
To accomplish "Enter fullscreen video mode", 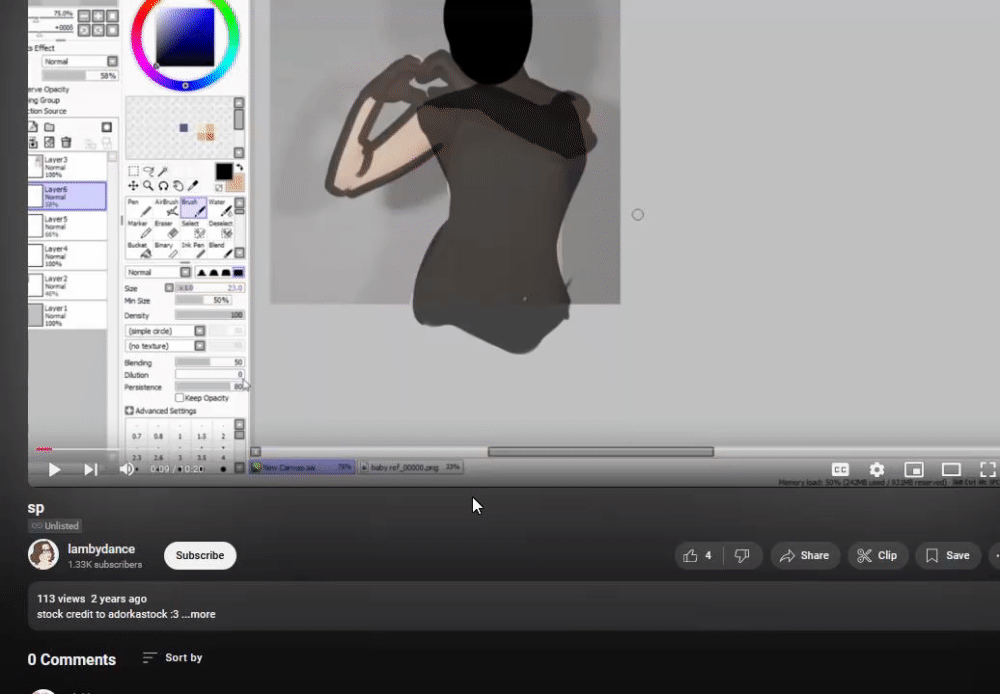I will point(988,469).
